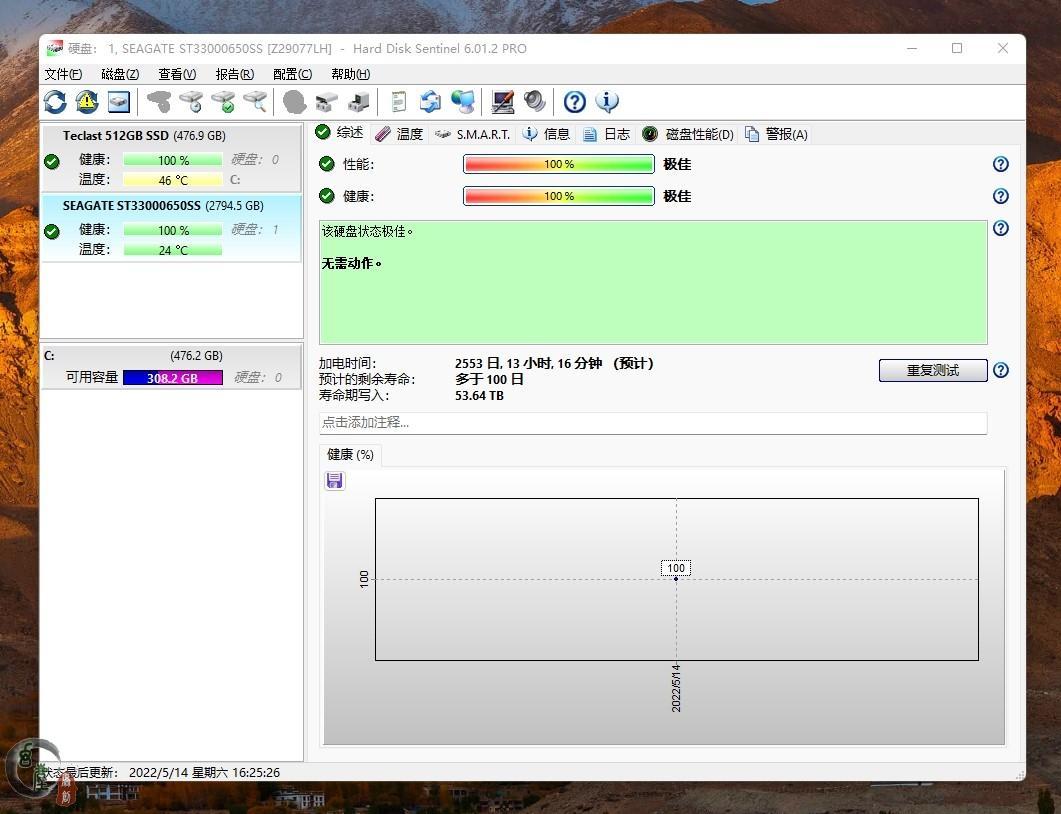Open the 磁盘性能 tab
1061x814 pixels.
pyautogui.click(x=689, y=134)
